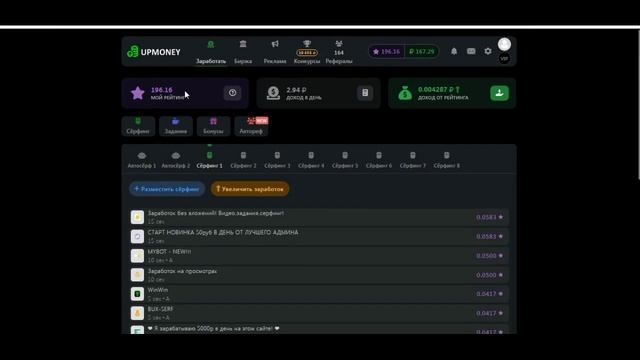Viewport: 640px width, 360px height.
Task: Open the calculator icon in доход в день card
Action: point(365,93)
